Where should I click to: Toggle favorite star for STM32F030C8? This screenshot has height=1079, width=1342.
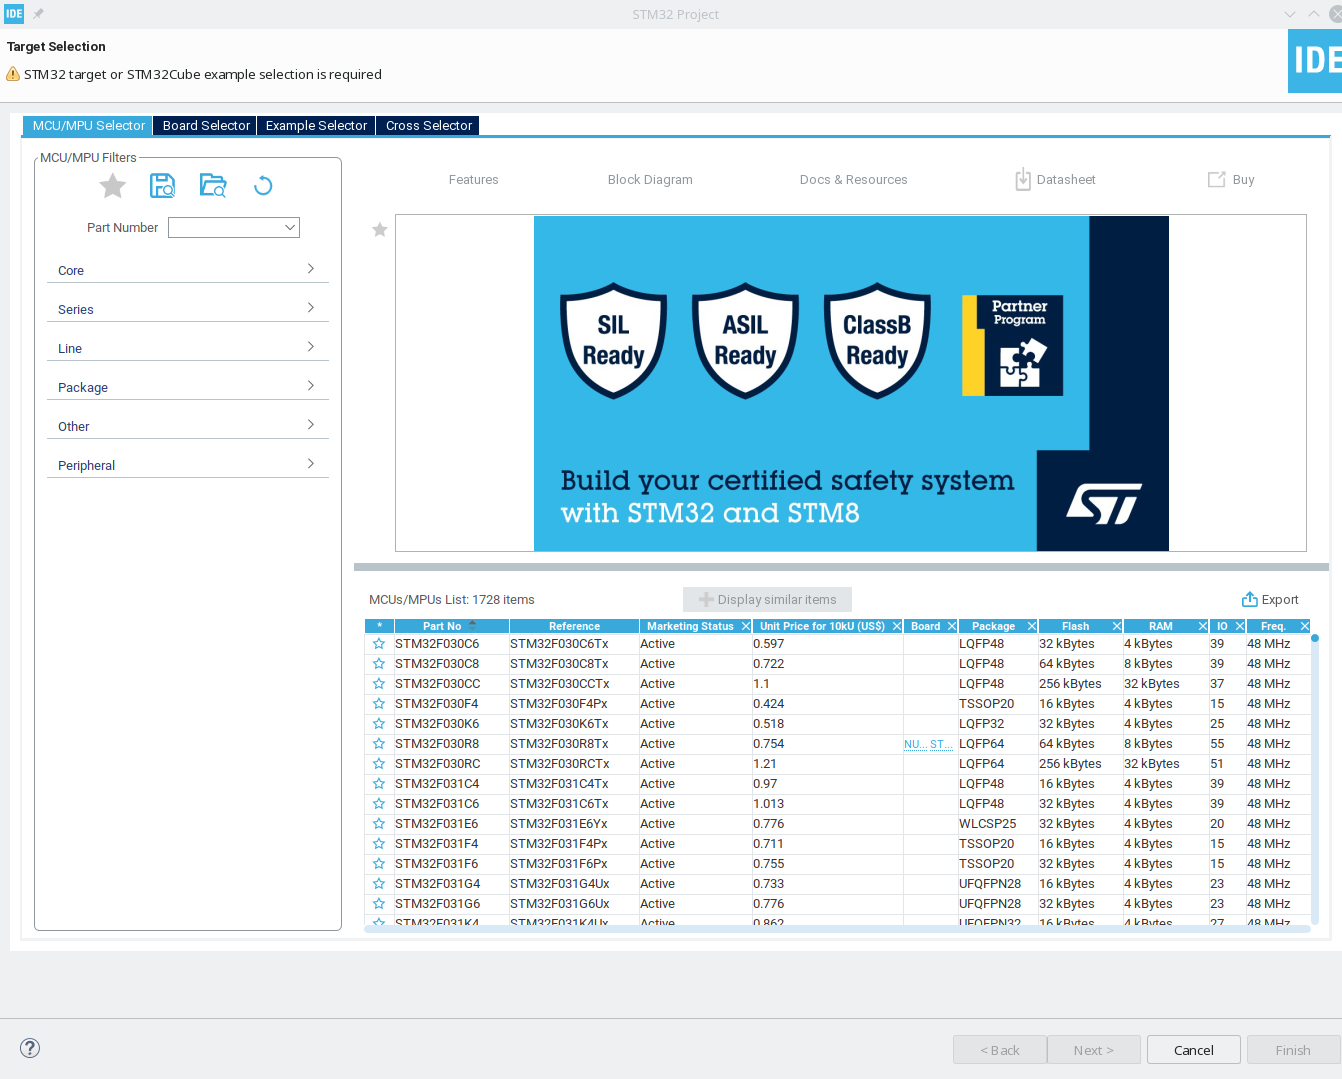[379, 664]
